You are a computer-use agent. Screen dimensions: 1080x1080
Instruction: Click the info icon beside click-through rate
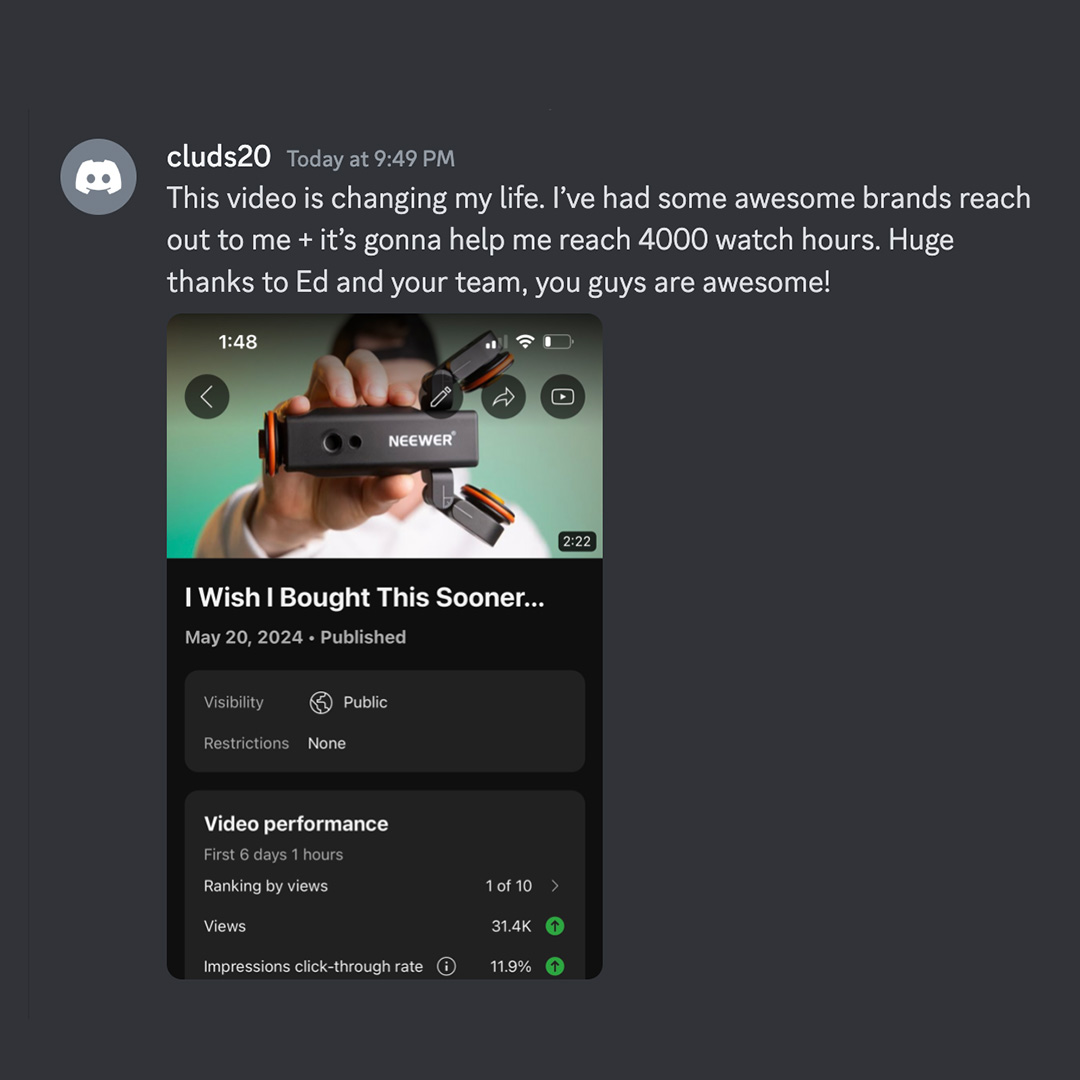446,966
